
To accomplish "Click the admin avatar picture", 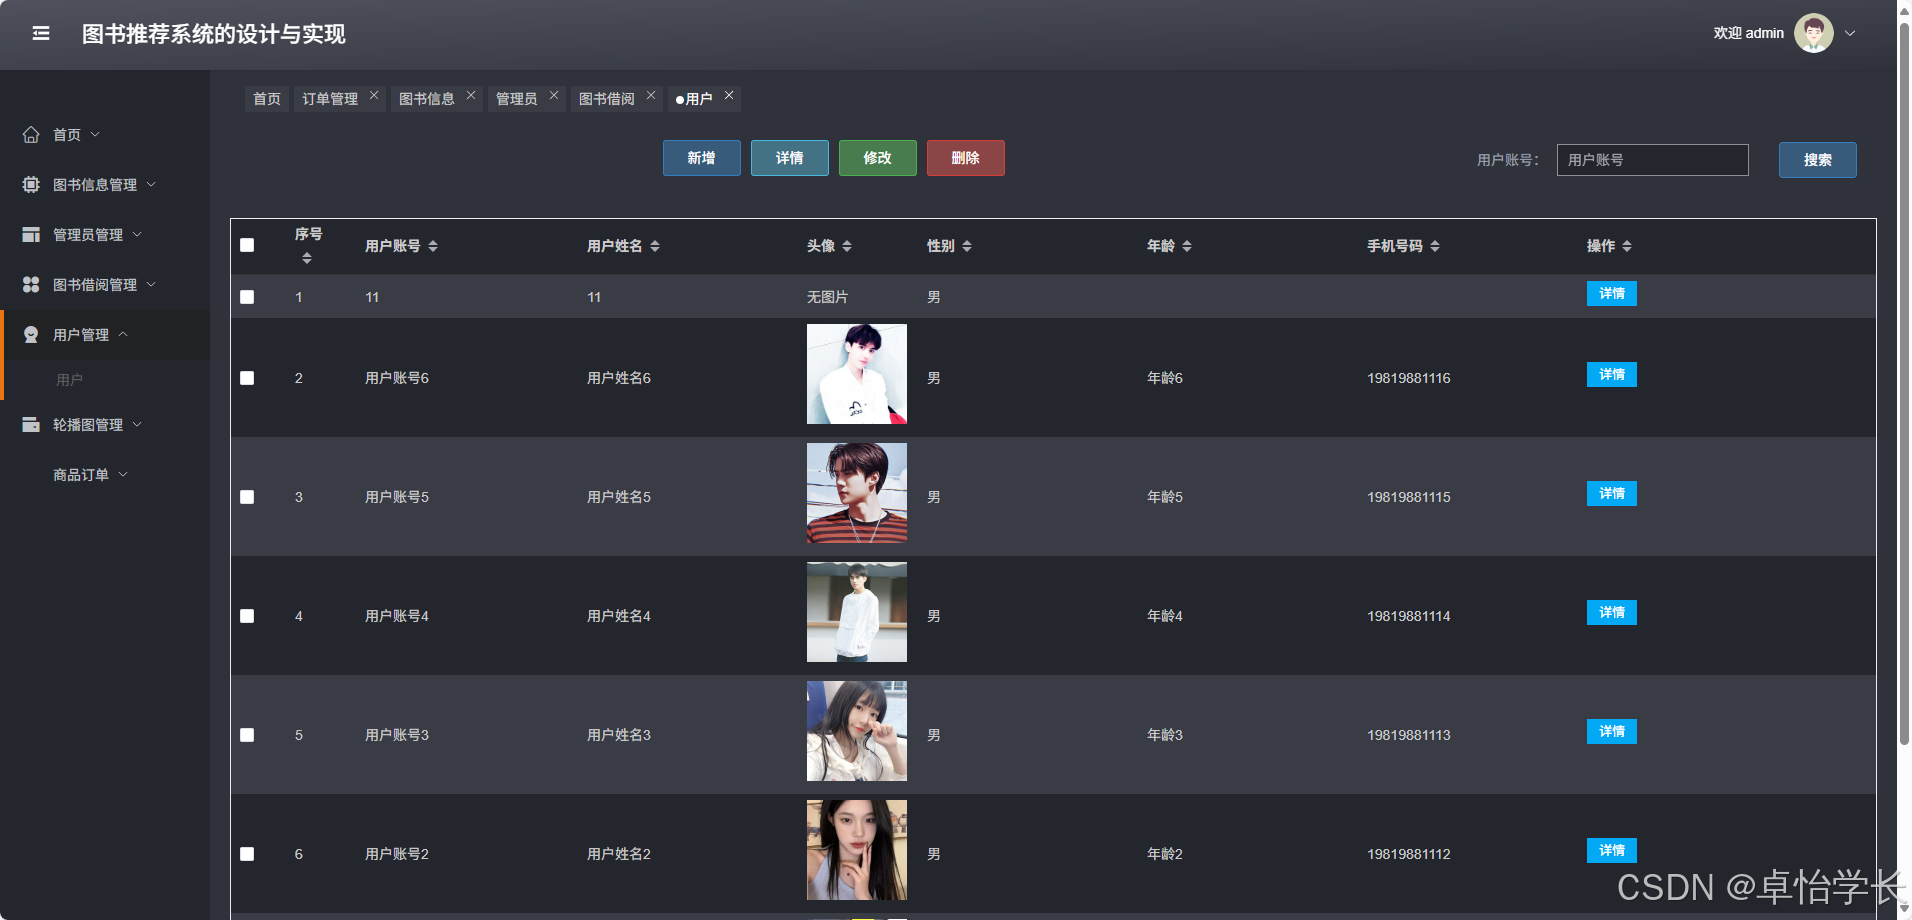I will [1813, 33].
